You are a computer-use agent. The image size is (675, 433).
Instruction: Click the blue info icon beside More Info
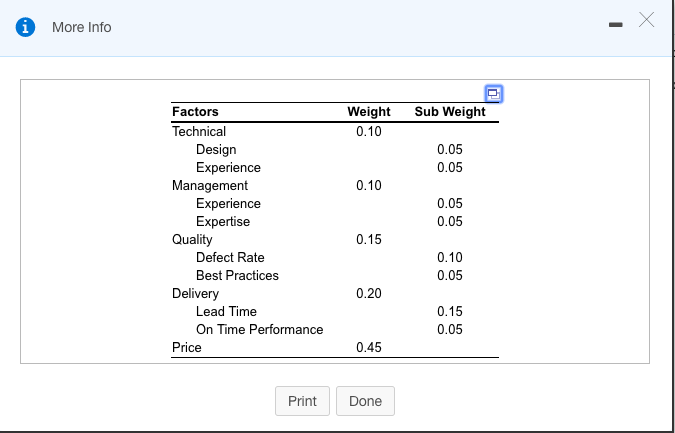[25, 27]
